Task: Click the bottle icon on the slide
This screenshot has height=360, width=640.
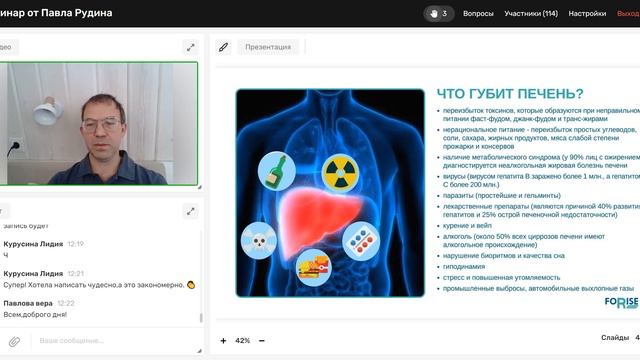Action: coord(277,171)
